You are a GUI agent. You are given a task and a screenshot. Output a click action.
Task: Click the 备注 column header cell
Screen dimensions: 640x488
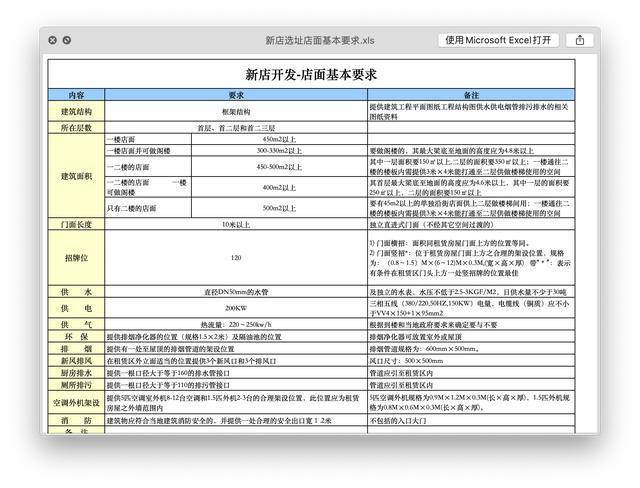[x=469, y=94]
